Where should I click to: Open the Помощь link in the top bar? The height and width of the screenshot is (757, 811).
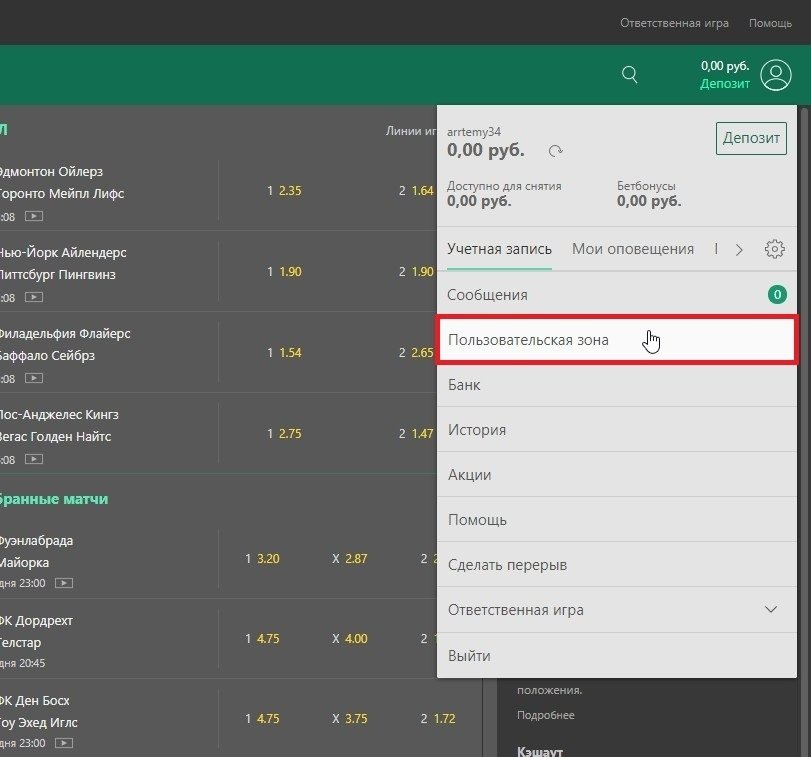tap(770, 23)
